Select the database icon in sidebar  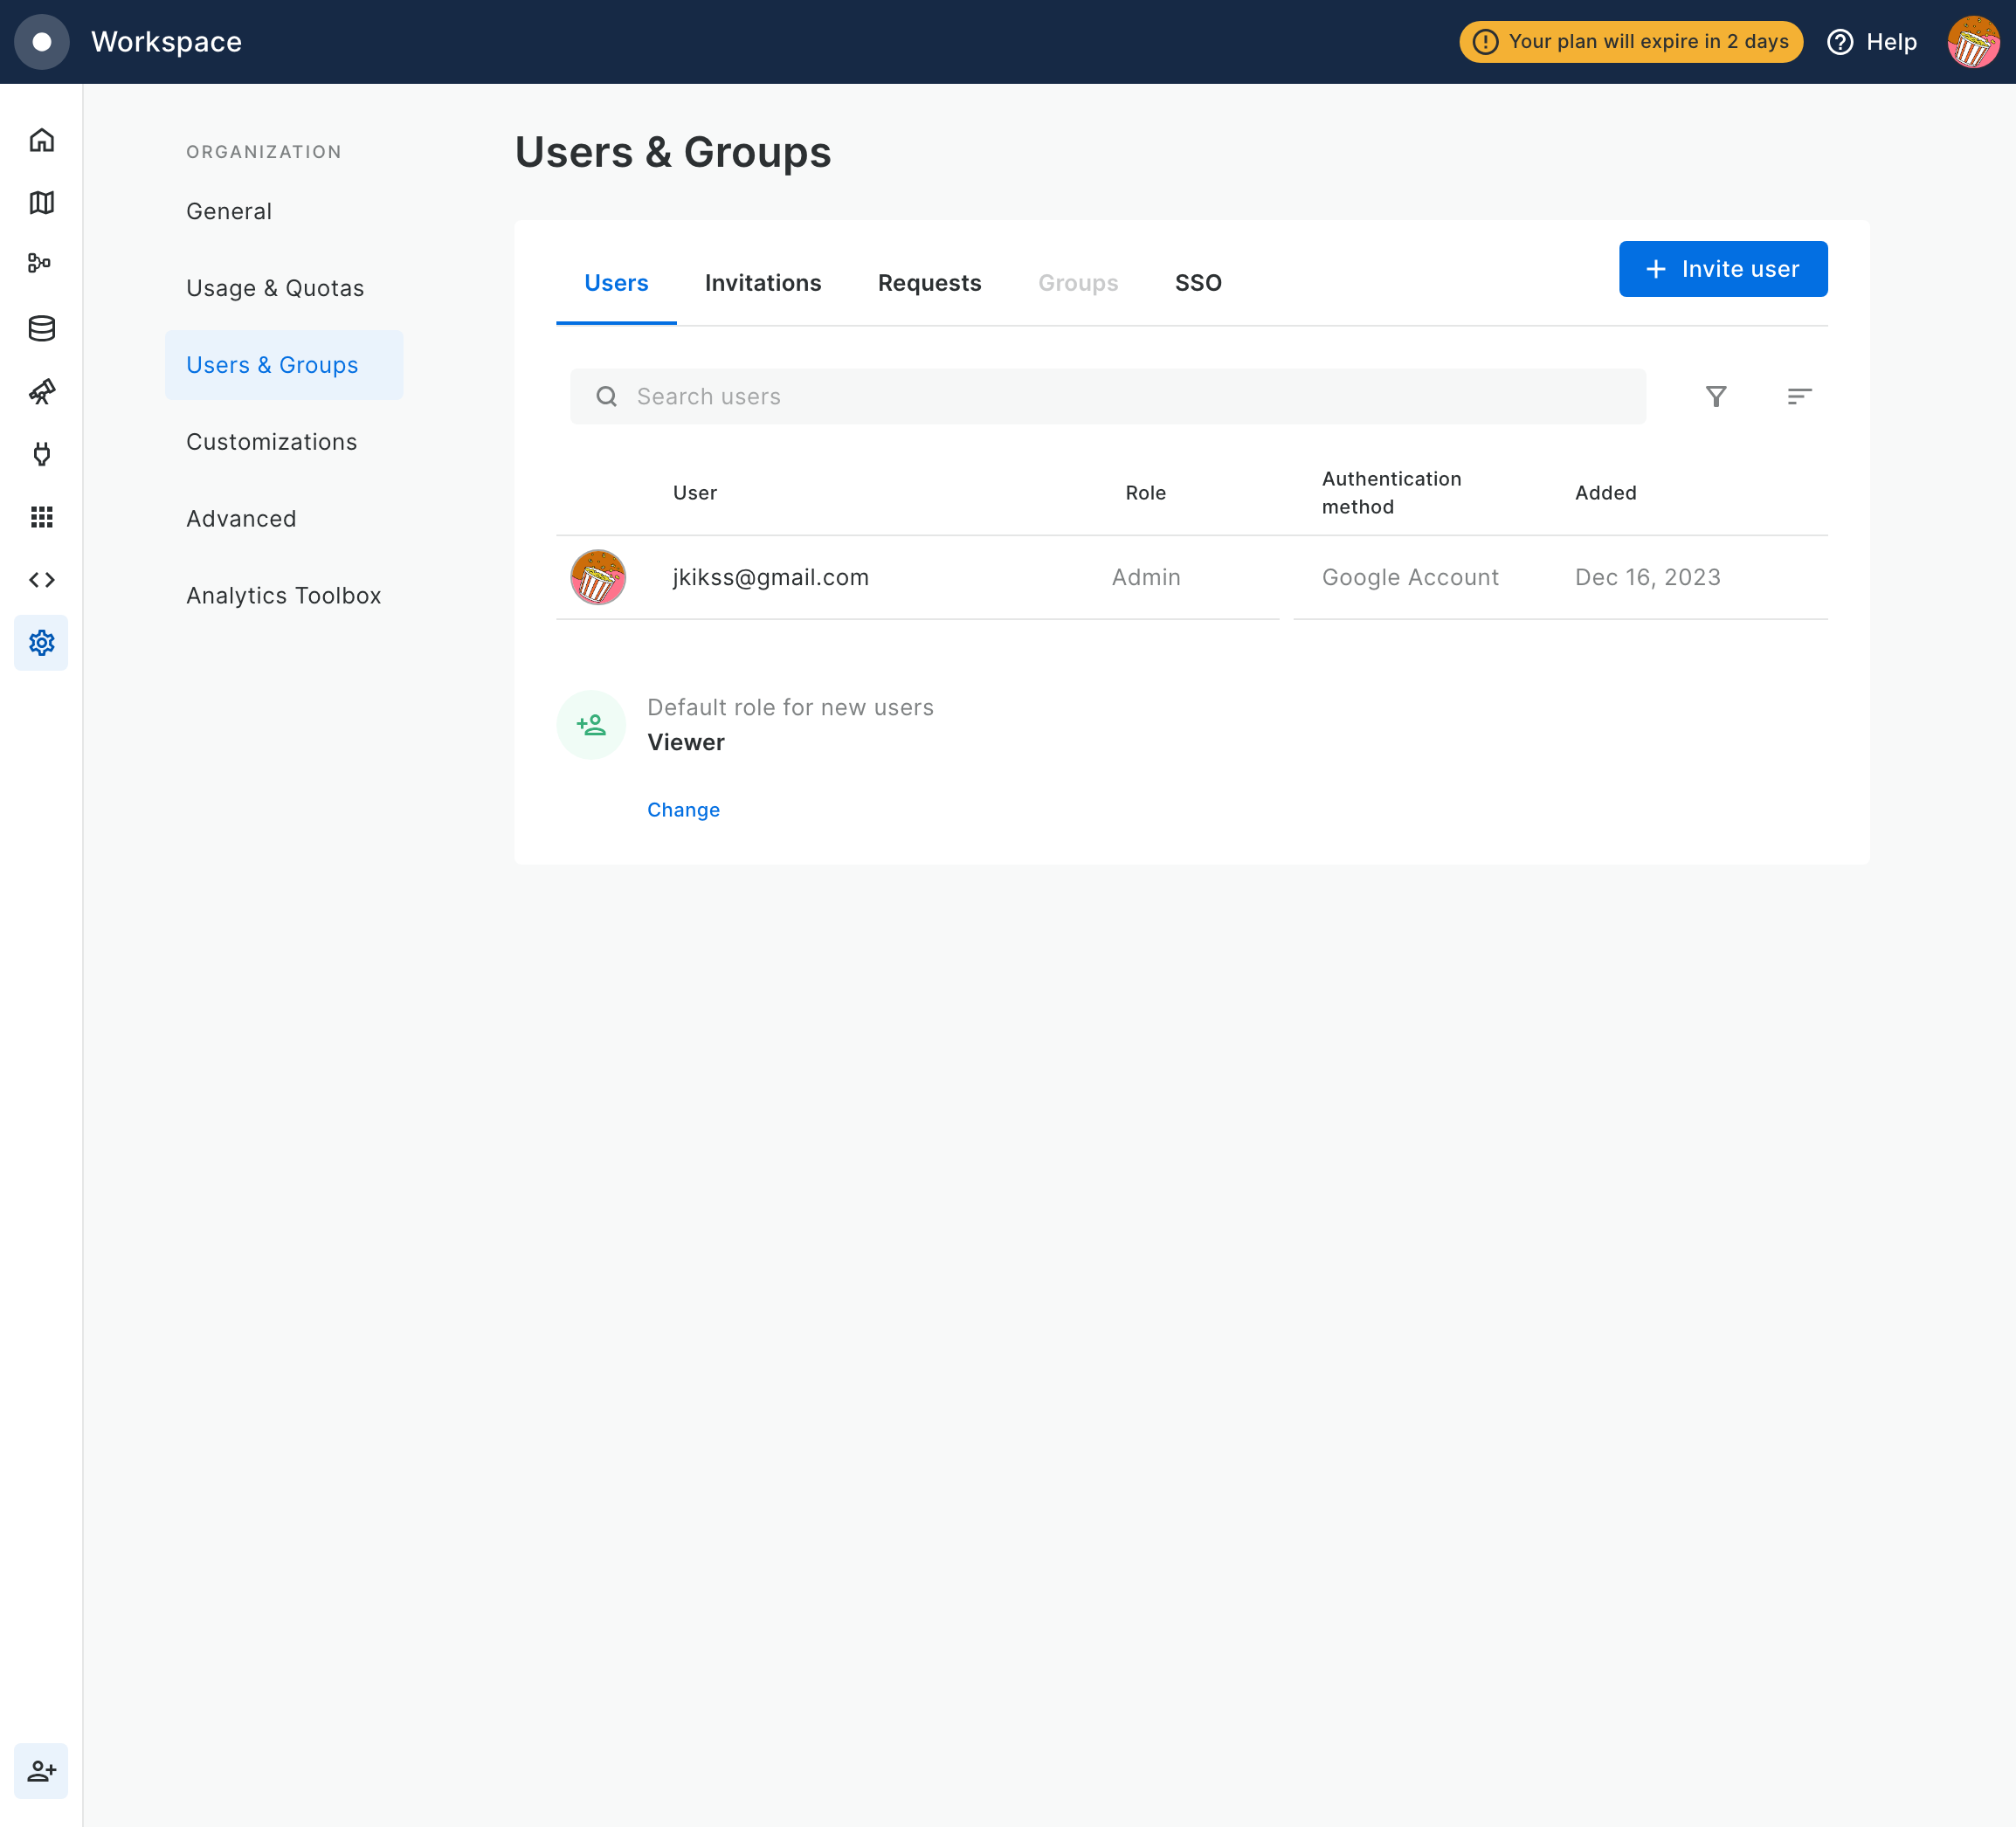pos(41,328)
